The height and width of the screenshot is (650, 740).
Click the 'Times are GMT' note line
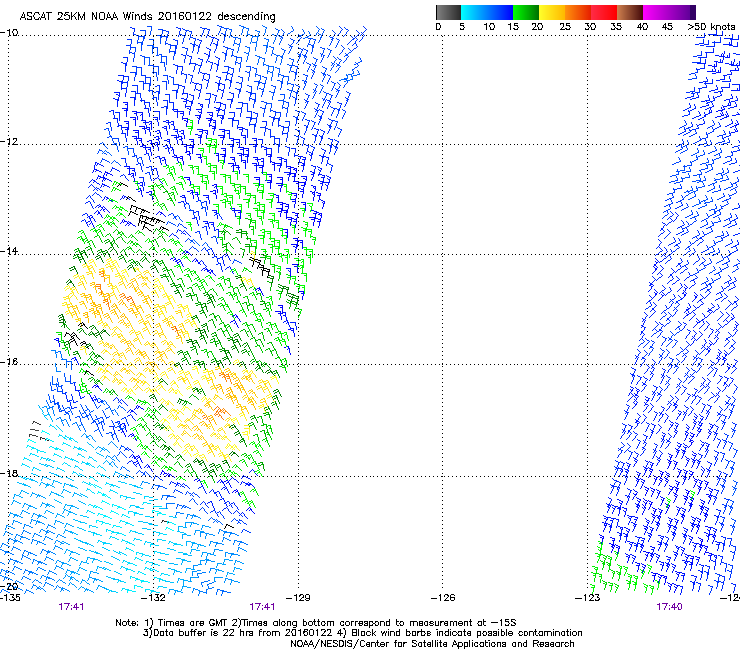(316, 623)
